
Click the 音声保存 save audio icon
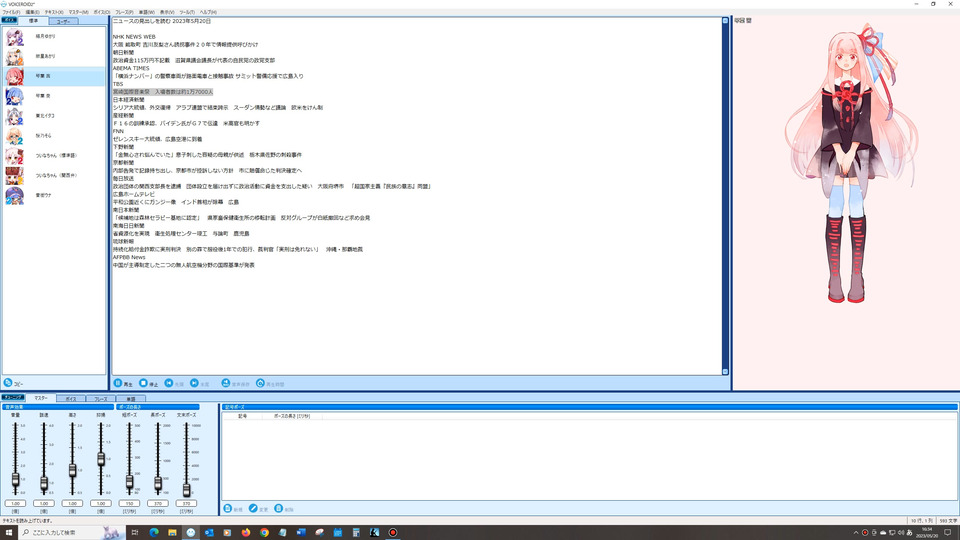pos(226,383)
